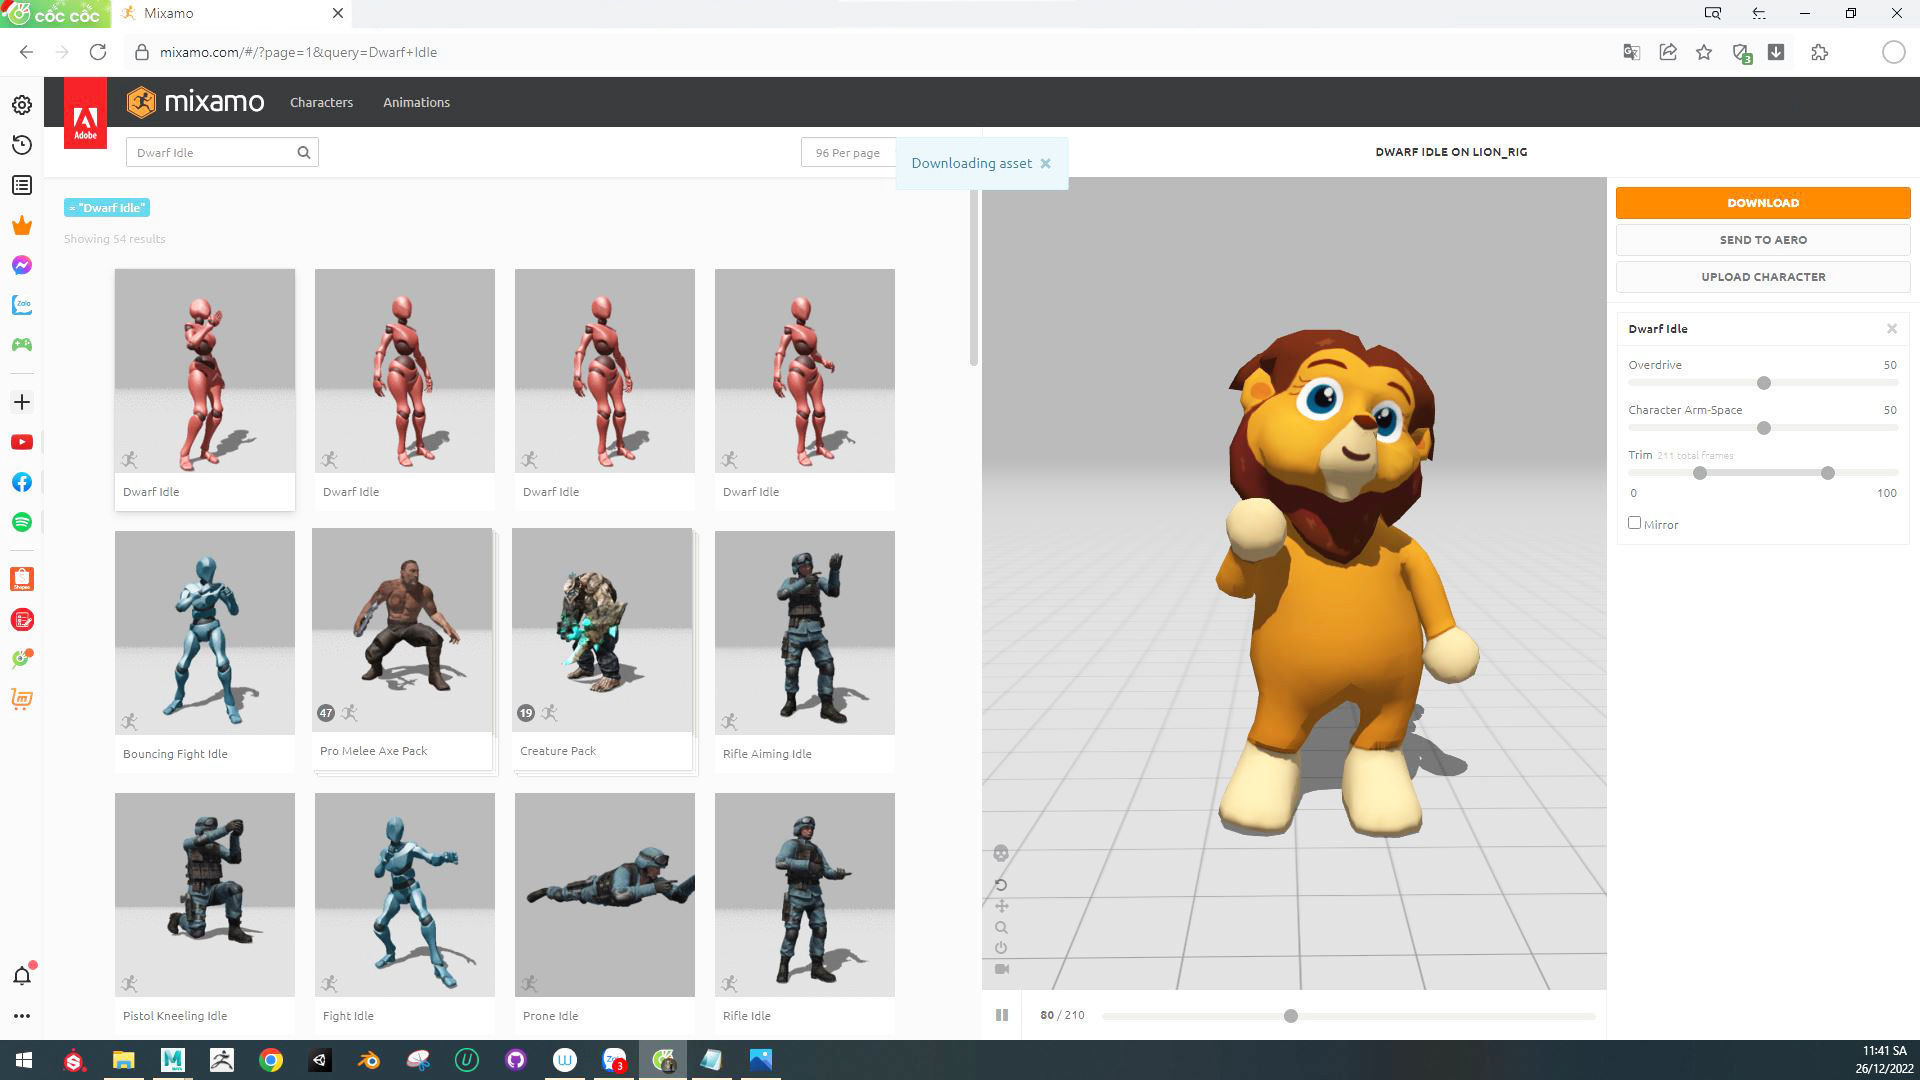Open the sidebar history clock icon
This screenshot has width=1920, height=1080.
[22, 145]
